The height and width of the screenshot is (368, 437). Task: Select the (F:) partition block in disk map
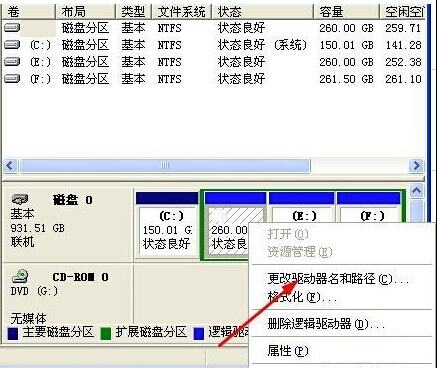369,207
